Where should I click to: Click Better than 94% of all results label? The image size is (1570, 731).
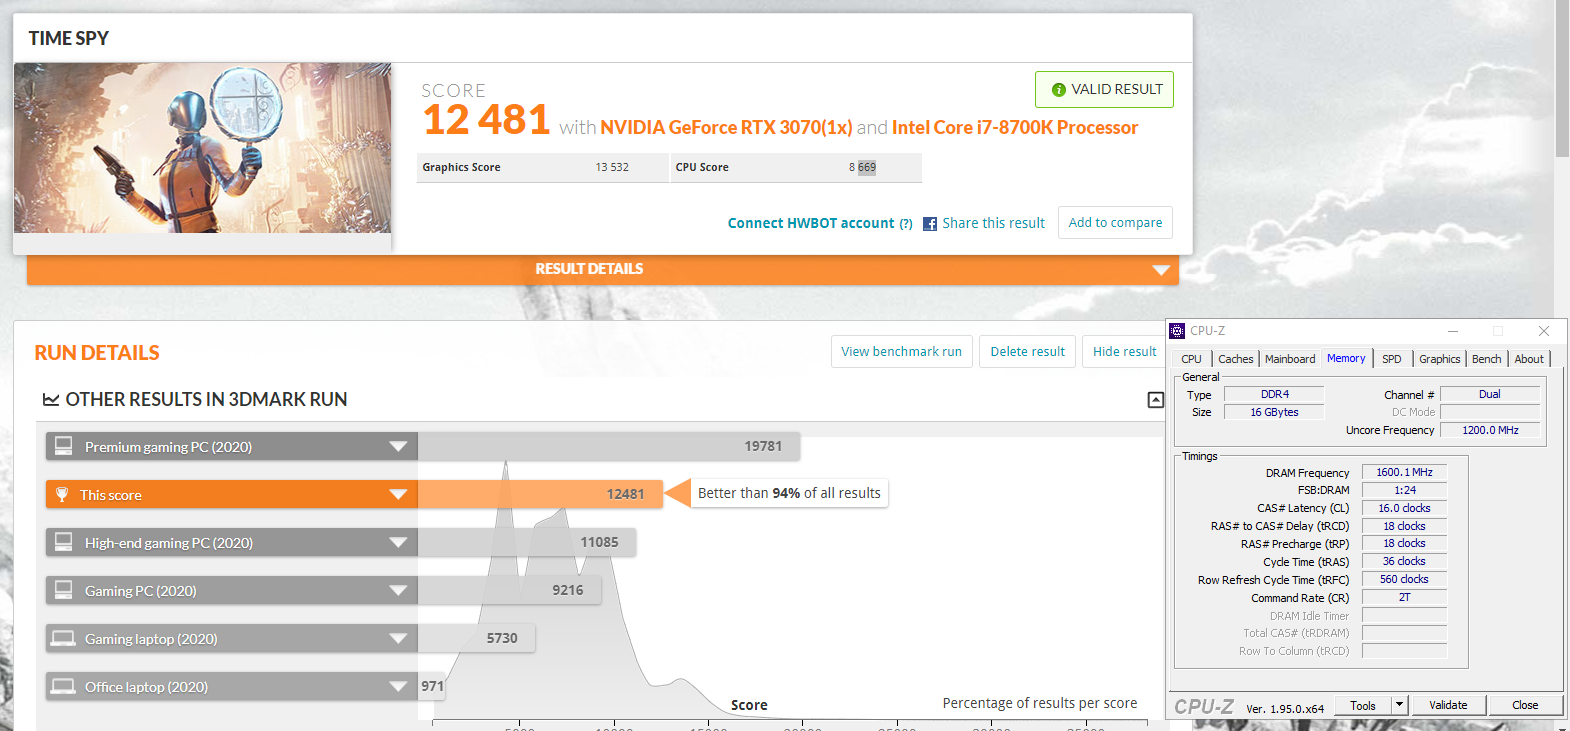(789, 494)
